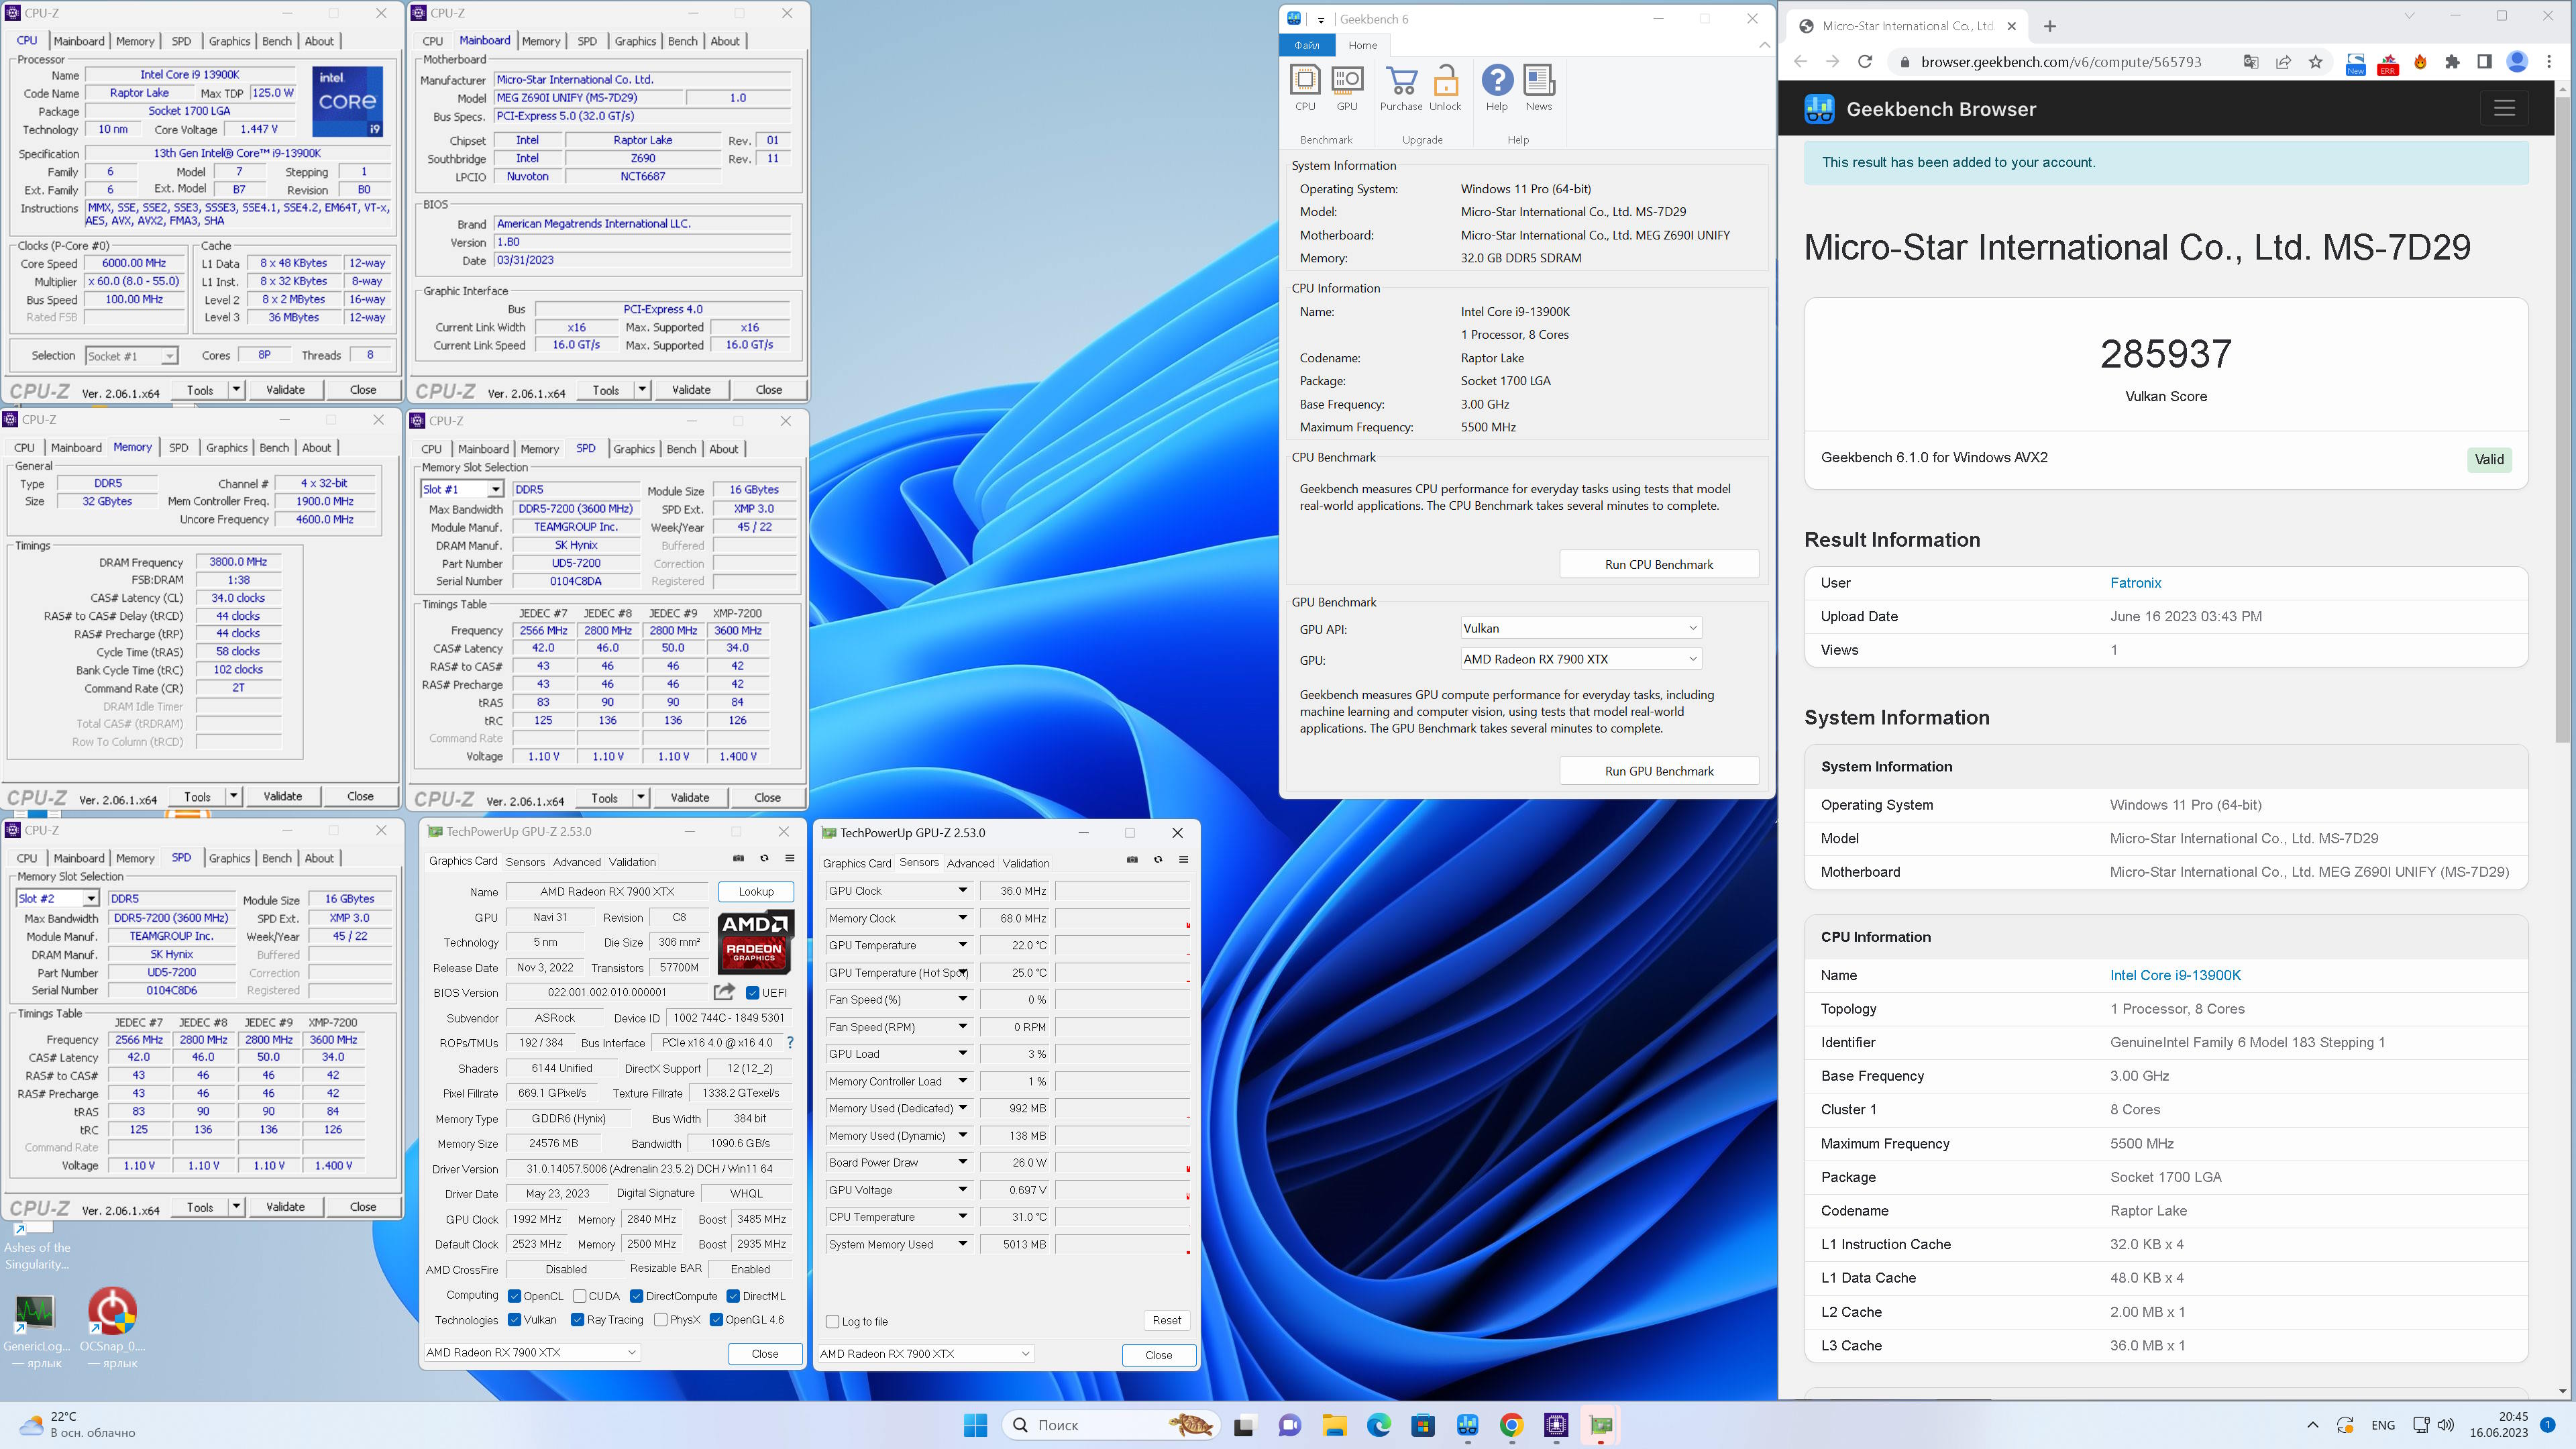The width and height of the screenshot is (2576, 1449).
Task: Click the CPU benchmark icon in Geekbench
Action: 1305,88
